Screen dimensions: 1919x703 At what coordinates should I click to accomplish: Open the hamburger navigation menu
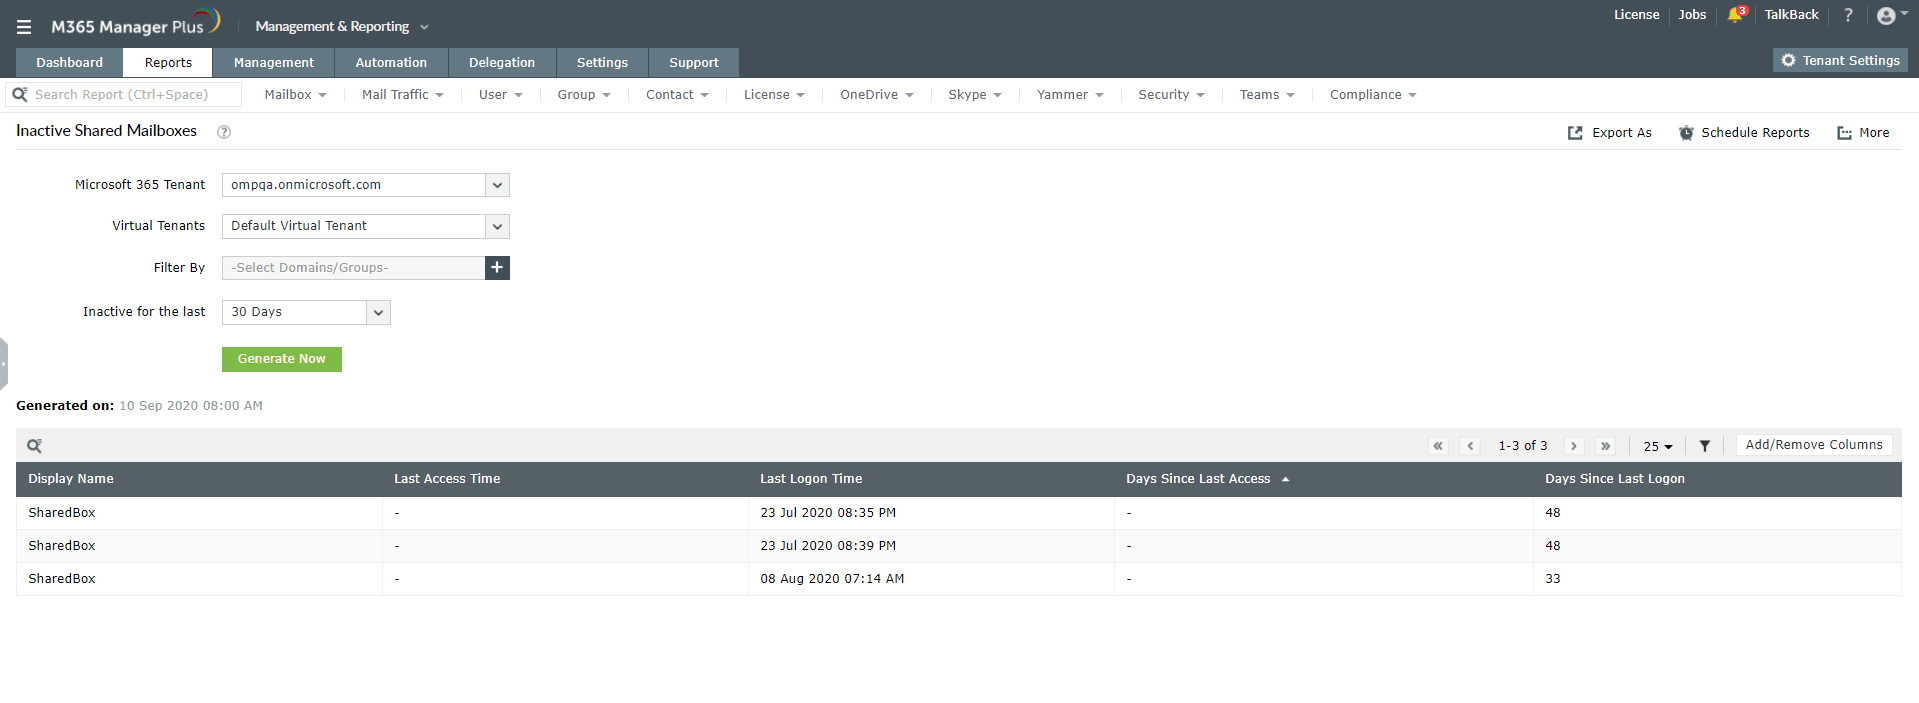(x=24, y=27)
